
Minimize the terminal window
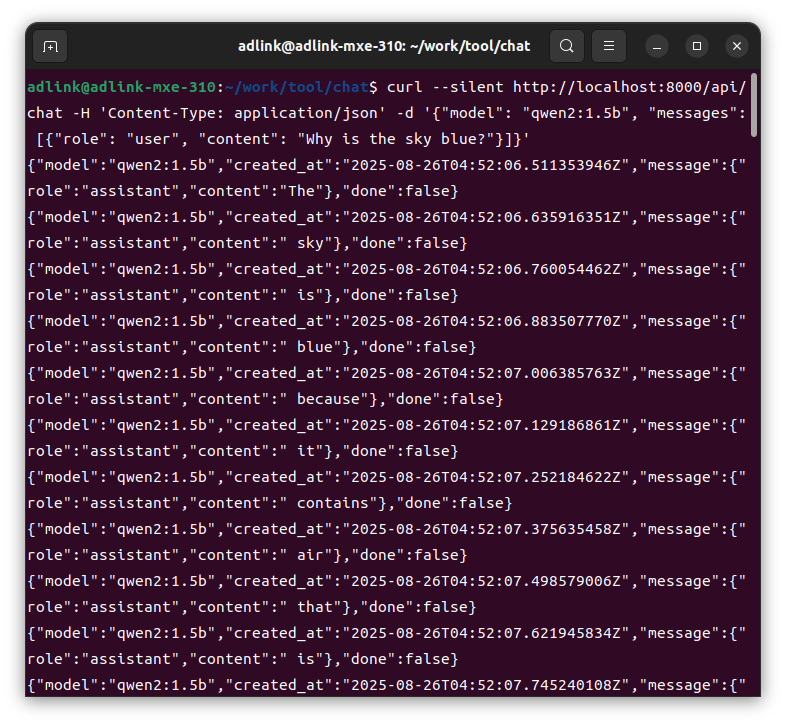tap(657, 46)
